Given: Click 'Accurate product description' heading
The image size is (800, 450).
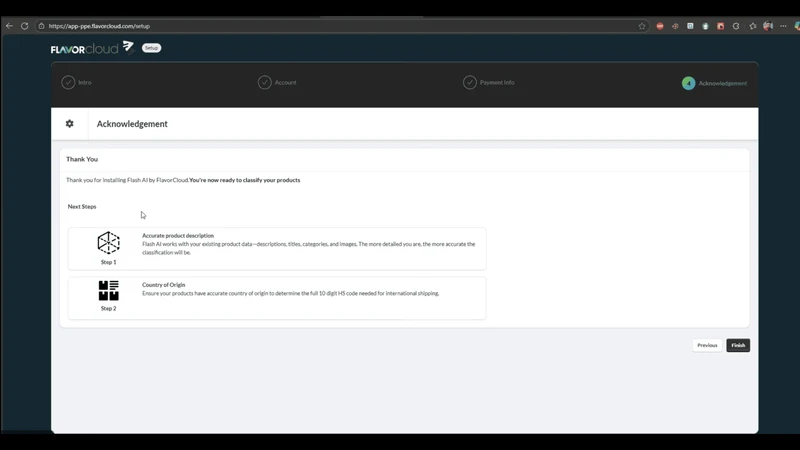Looking at the screenshot, I should tap(178, 236).
